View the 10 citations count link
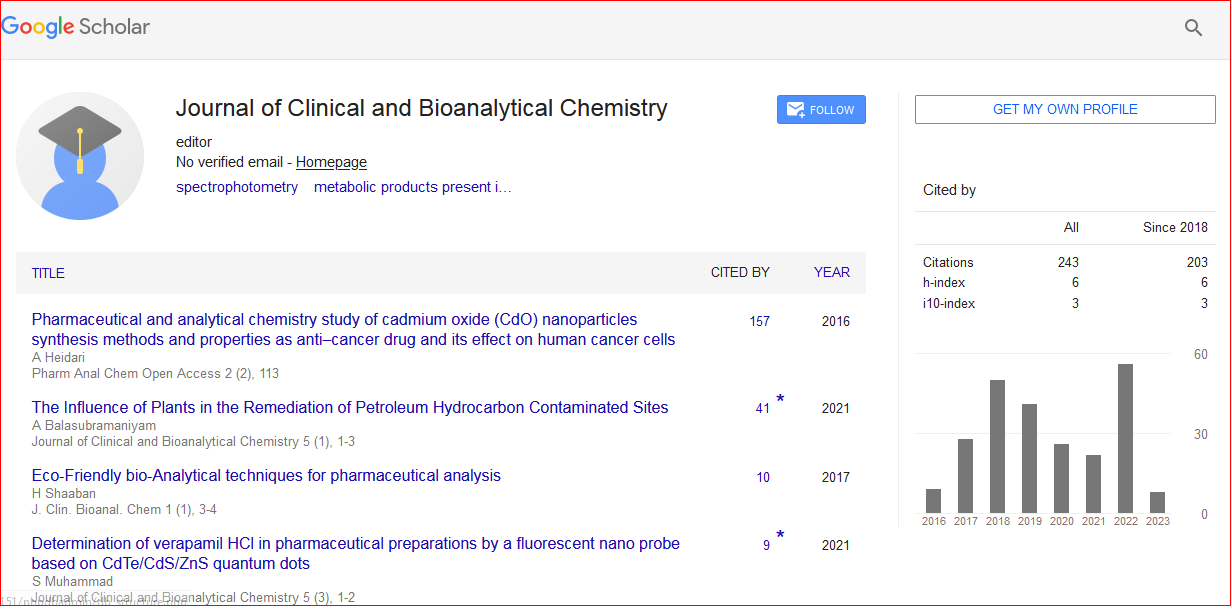This screenshot has width=1231, height=606. coord(763,477)
